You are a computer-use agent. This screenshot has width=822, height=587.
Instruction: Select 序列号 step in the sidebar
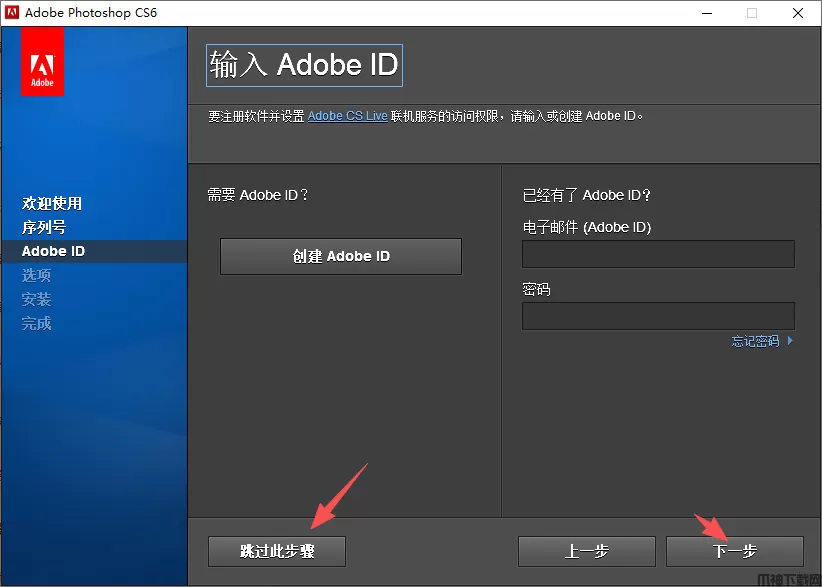(x=44, y=227)
